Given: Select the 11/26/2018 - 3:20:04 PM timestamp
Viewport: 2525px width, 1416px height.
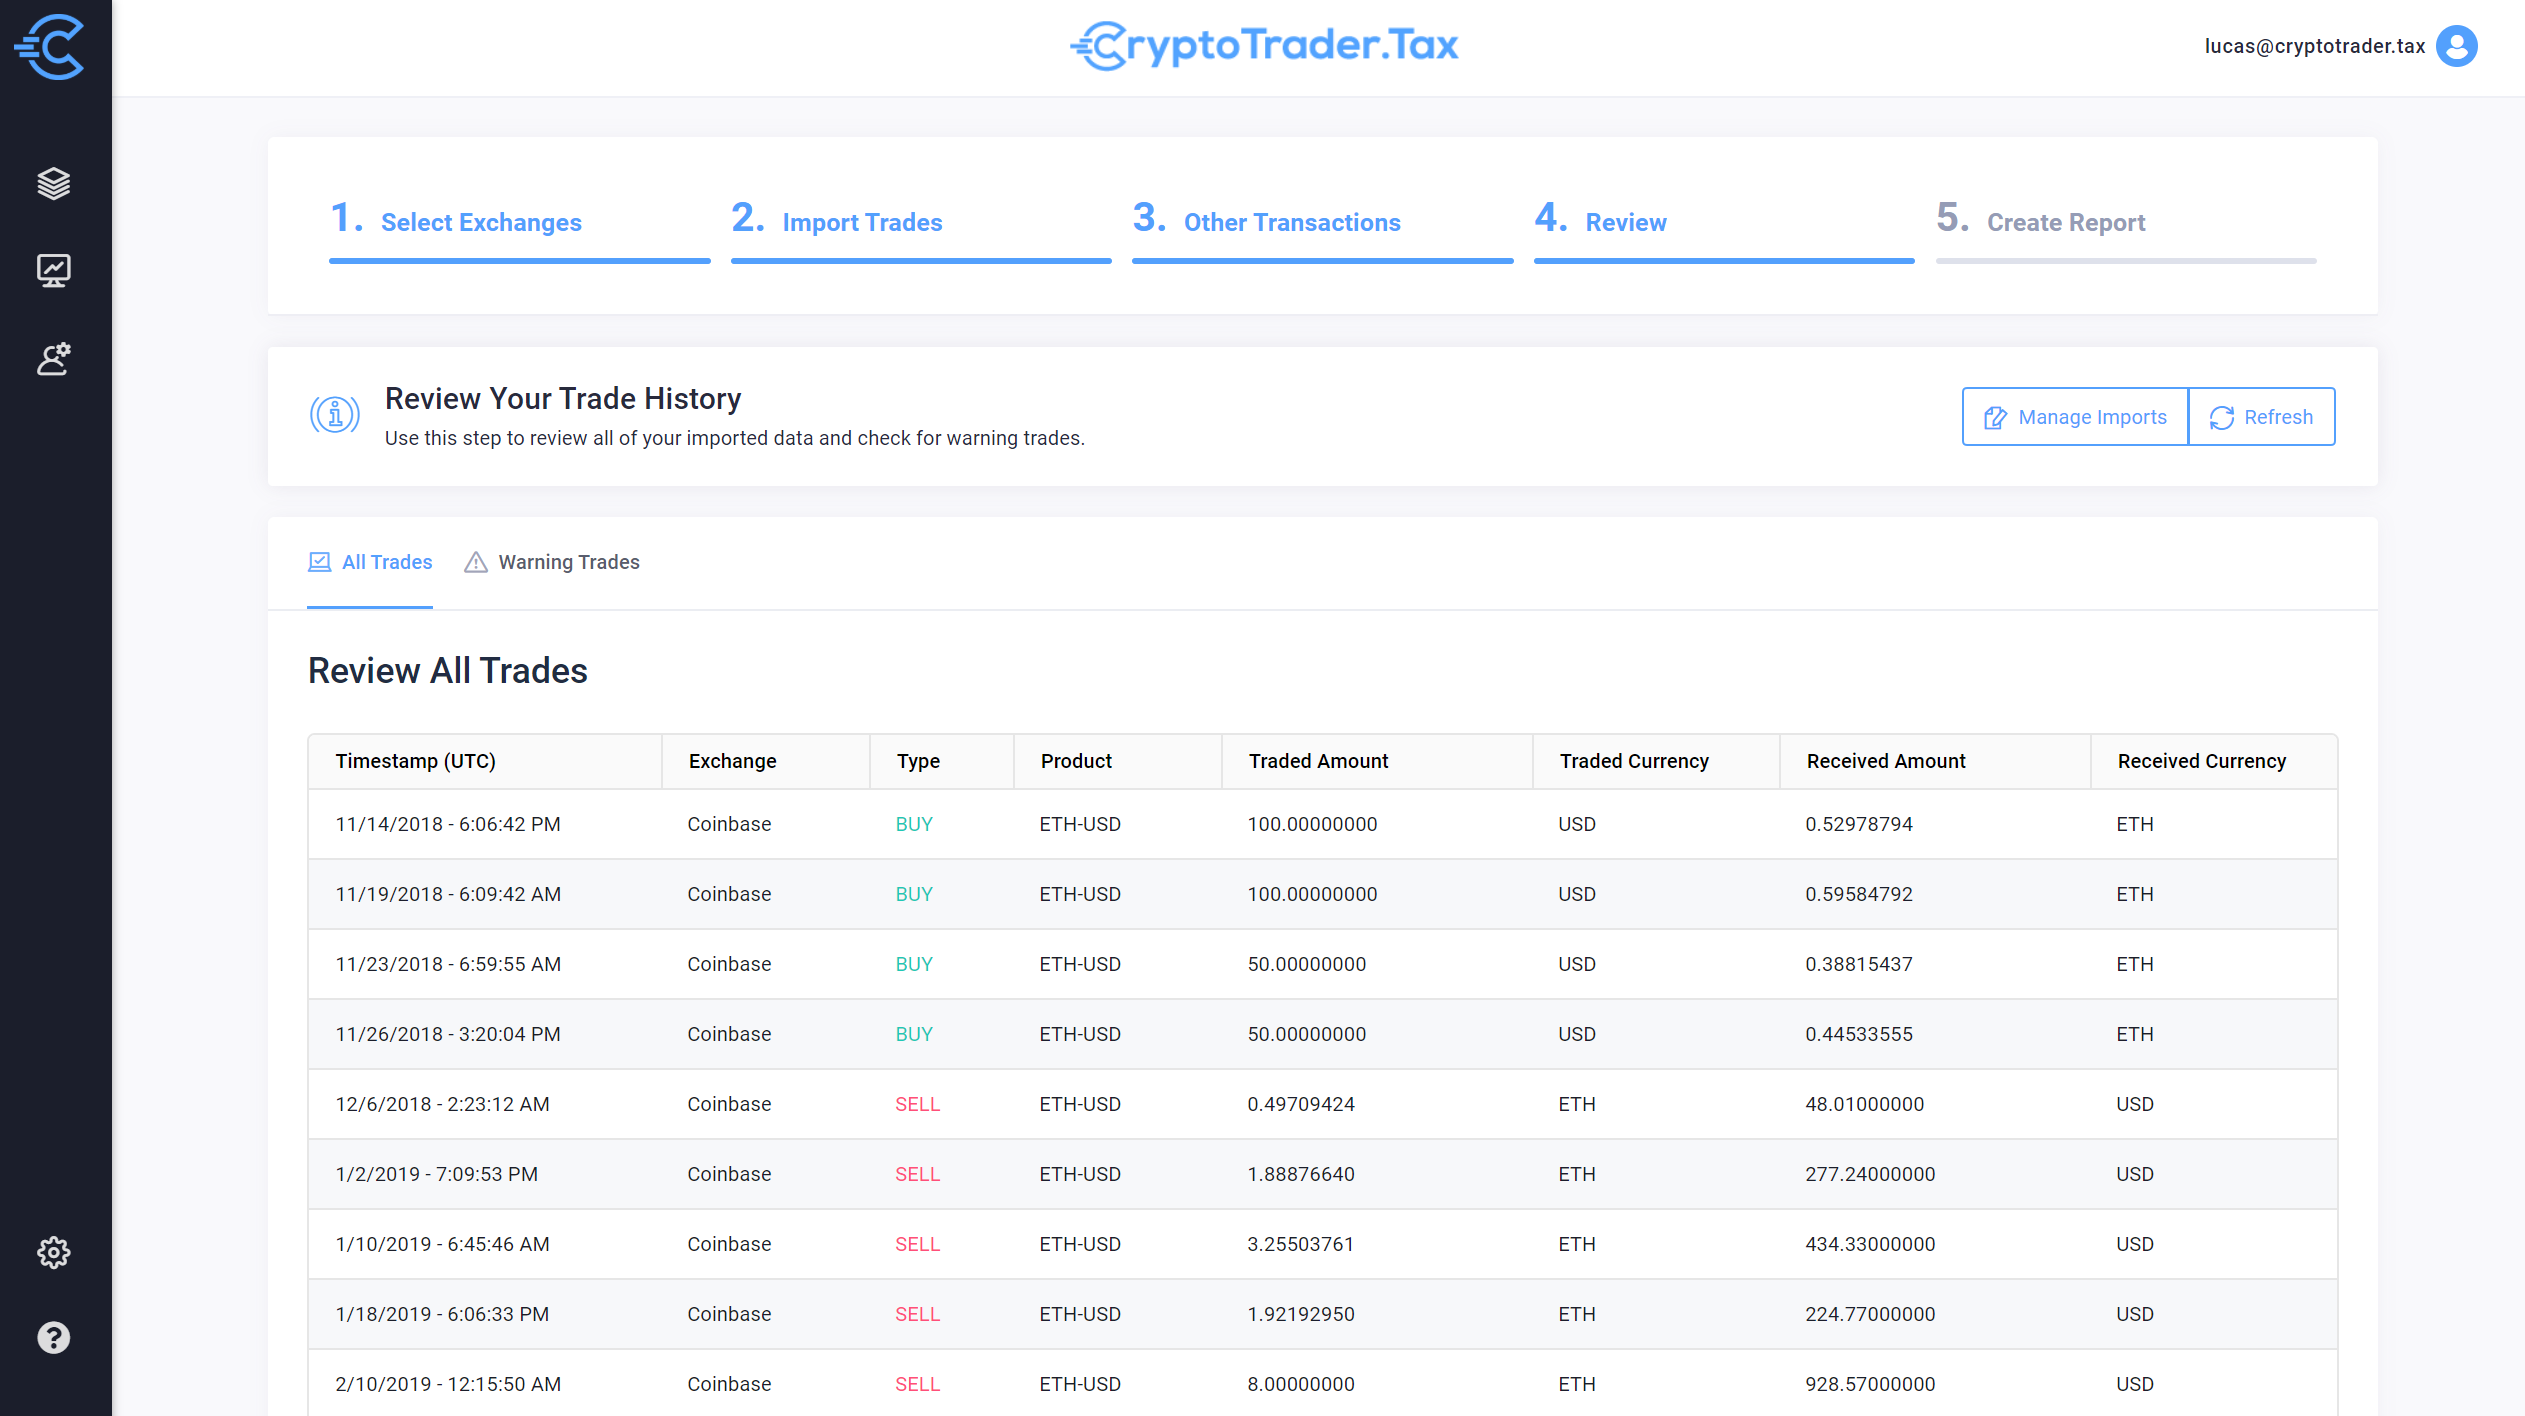Looking at the screenshot, I should tap(448, 1034).
